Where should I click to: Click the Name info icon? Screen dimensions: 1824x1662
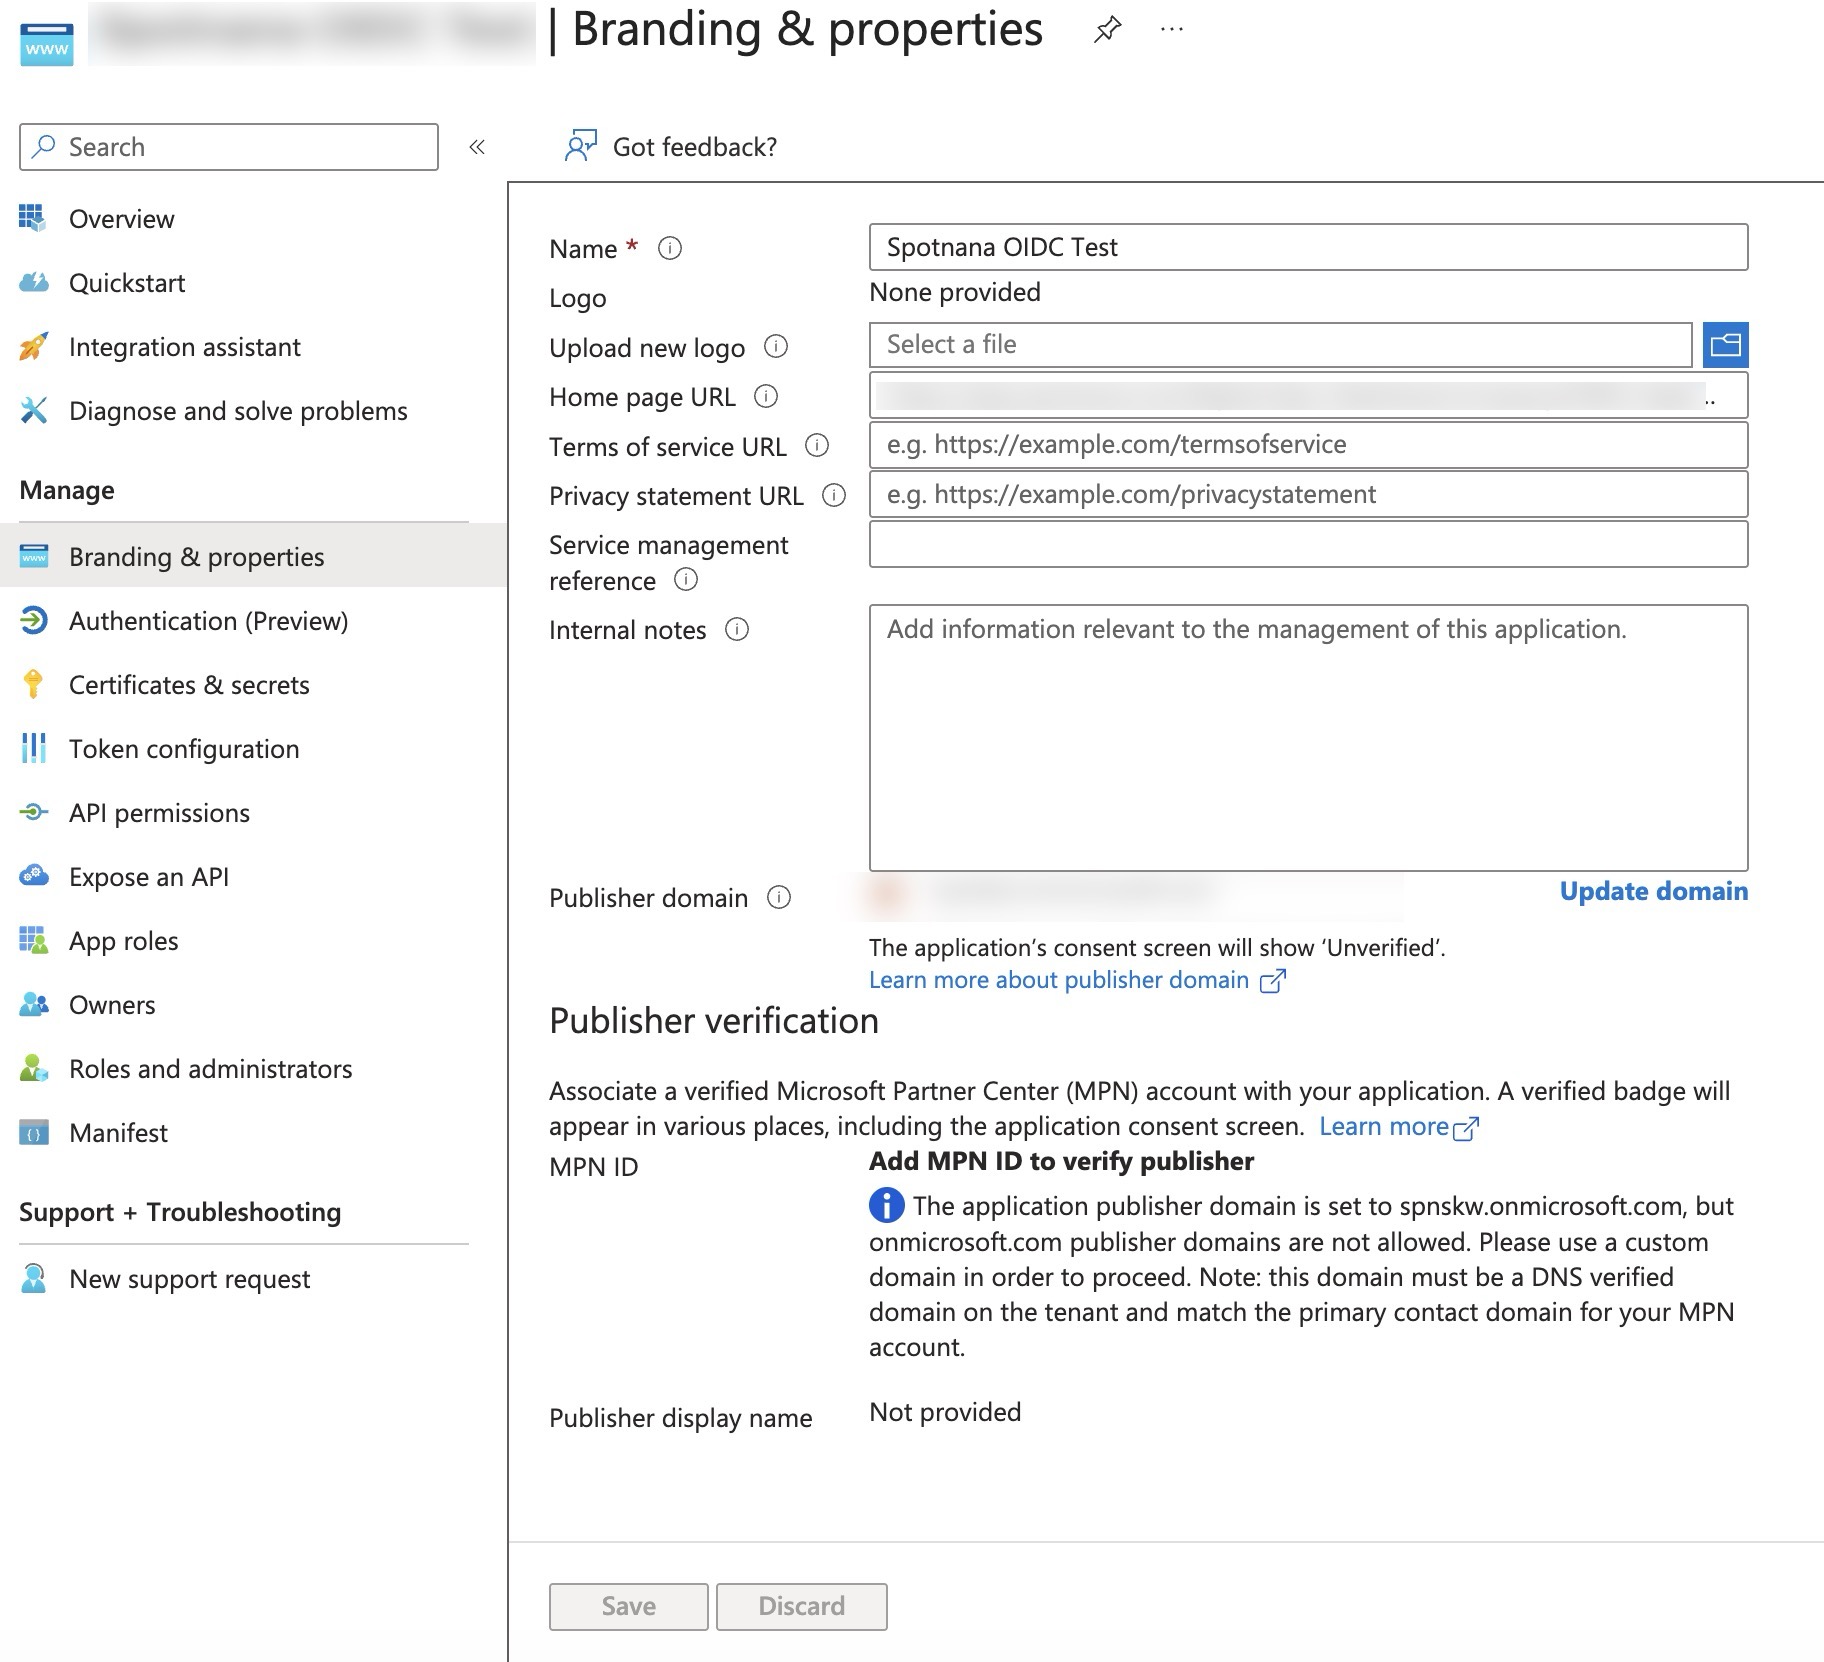coord(670,248)
